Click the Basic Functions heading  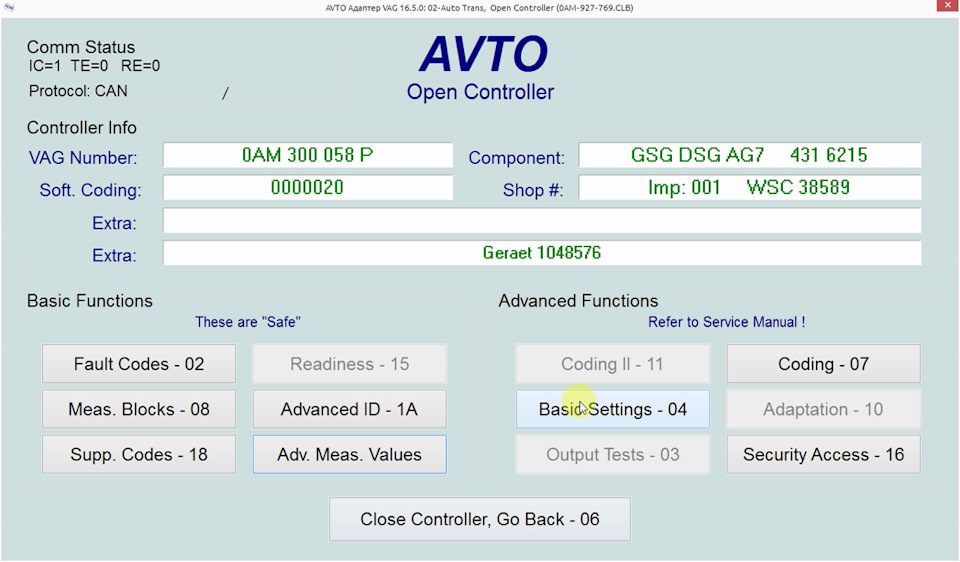(x=89, y=301)
